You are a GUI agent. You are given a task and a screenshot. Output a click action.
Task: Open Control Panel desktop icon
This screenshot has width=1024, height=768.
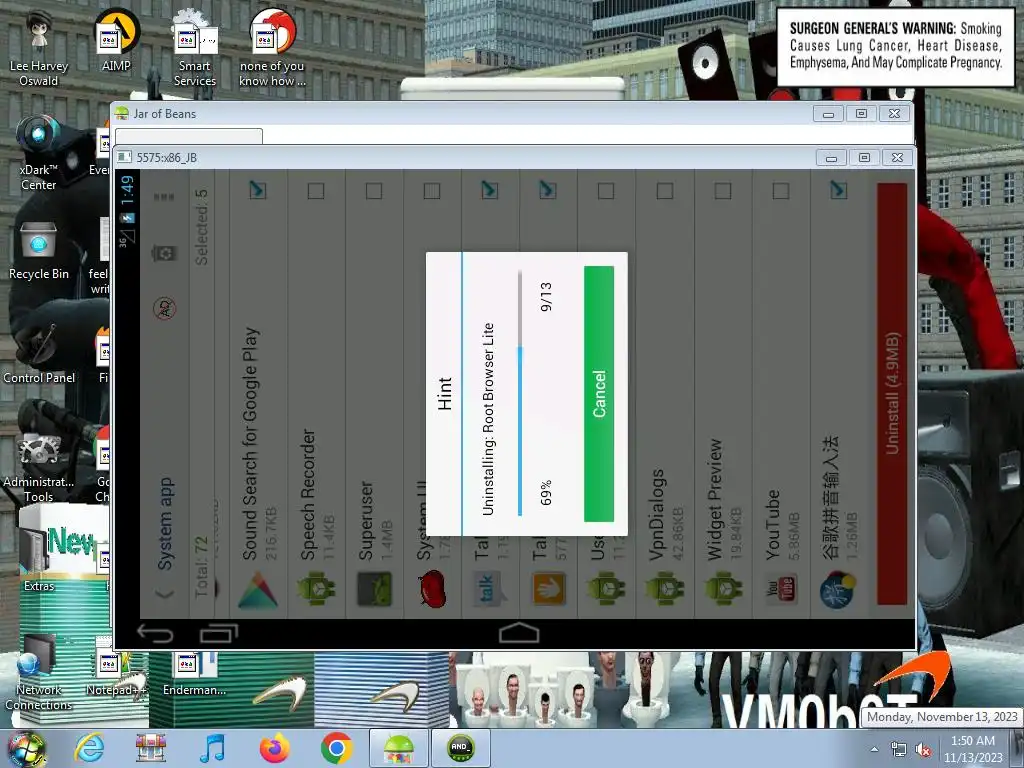[x=39, y=353]
